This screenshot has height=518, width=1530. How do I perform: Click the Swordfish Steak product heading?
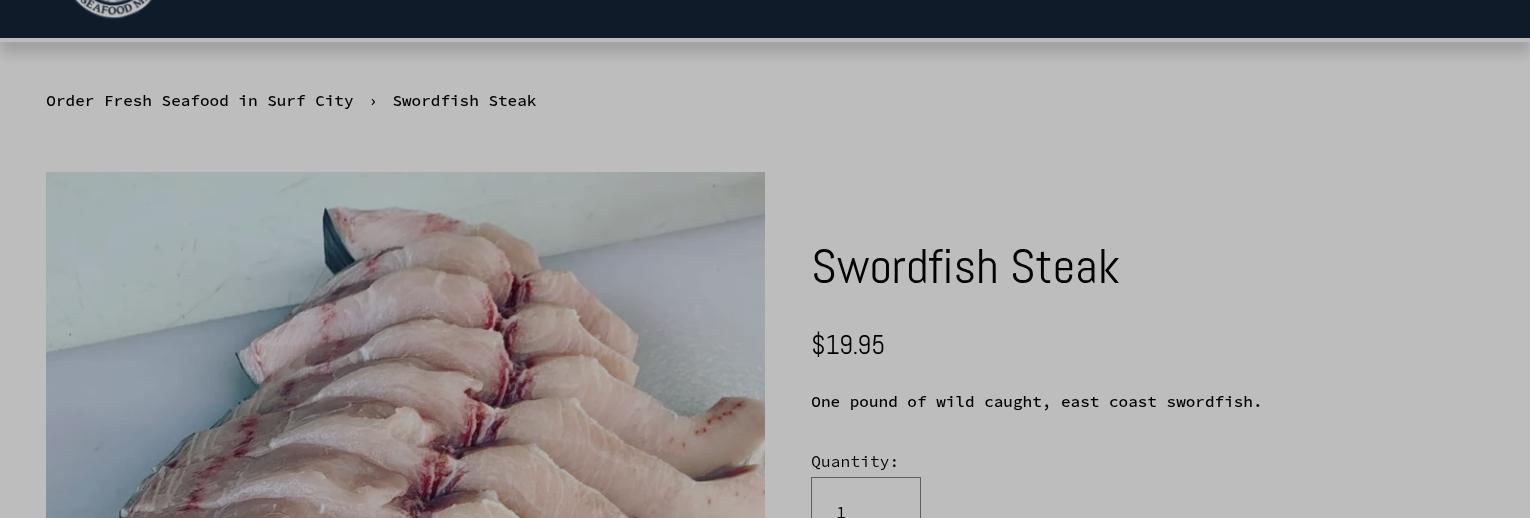pyautogui.click(x=965, y=267)
